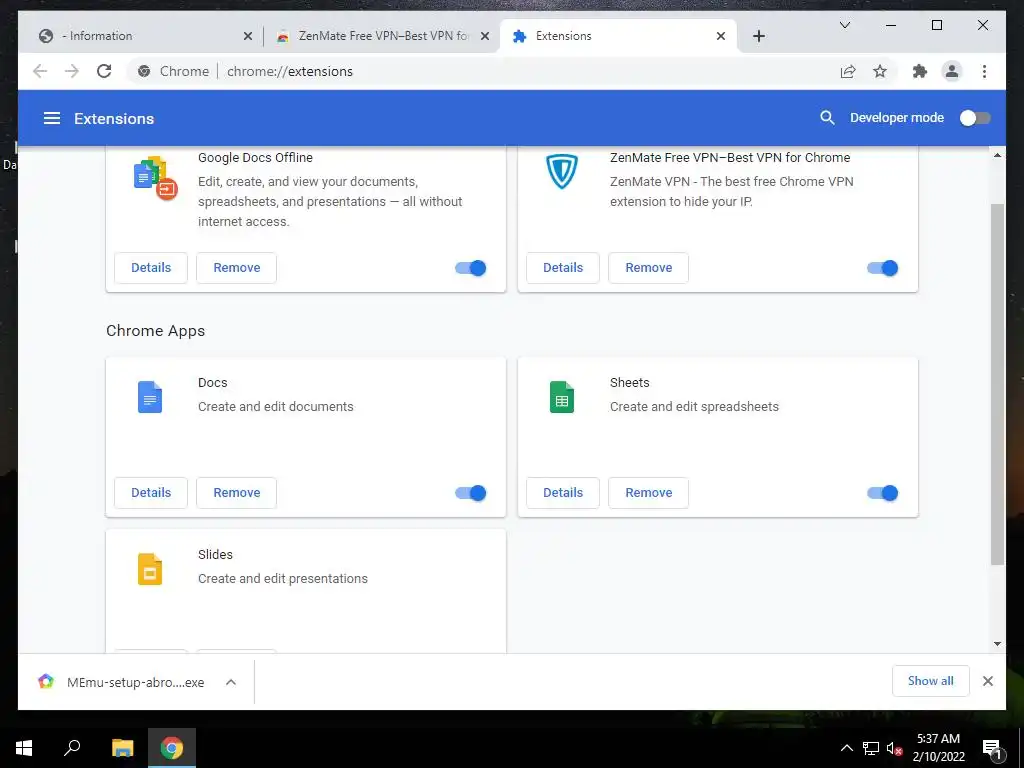The width and height of the screenshot is (1024, 768).
Task: Click the blue Docs app icon
Action: coord(150,397)
